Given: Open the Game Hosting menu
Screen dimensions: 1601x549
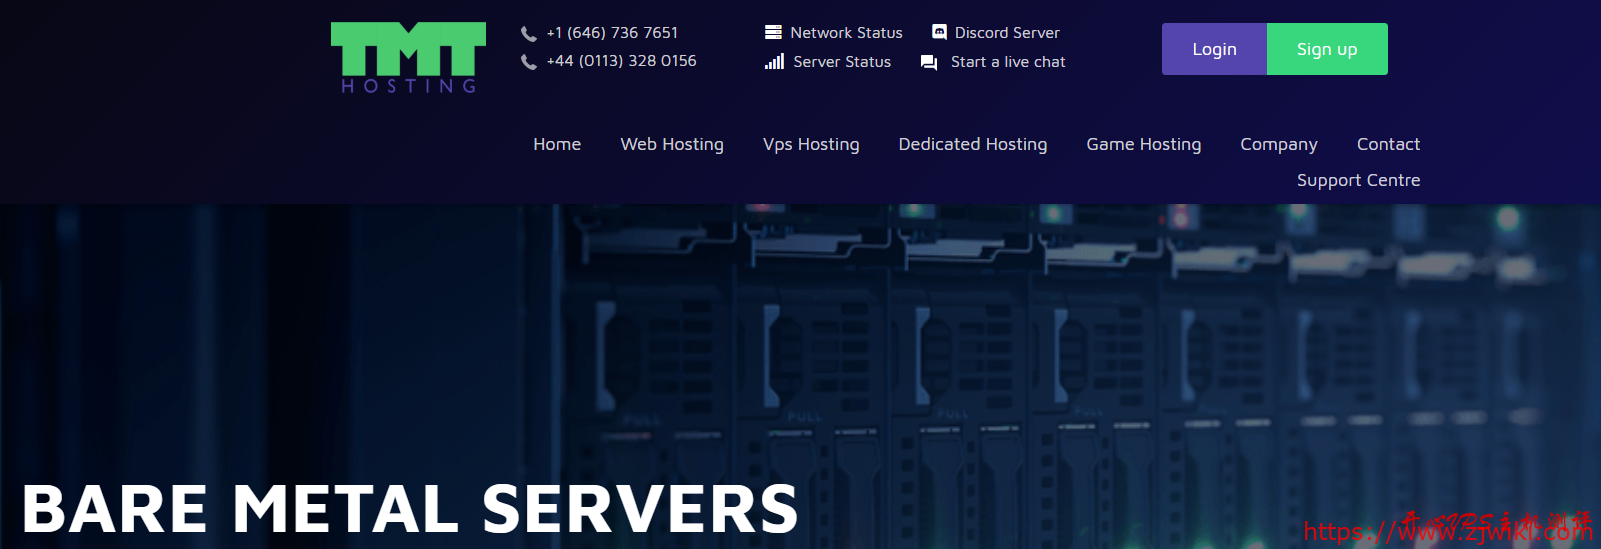Looking at the screenshot, I should pos(1144,144).
